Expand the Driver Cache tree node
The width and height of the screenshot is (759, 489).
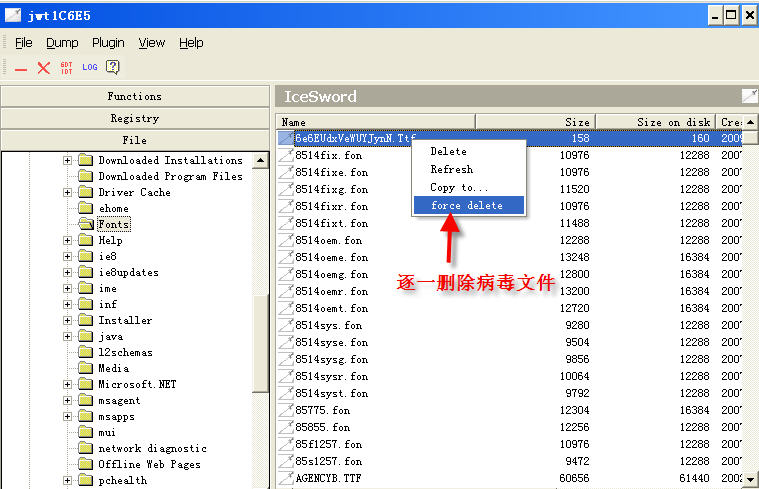(67, 192)
